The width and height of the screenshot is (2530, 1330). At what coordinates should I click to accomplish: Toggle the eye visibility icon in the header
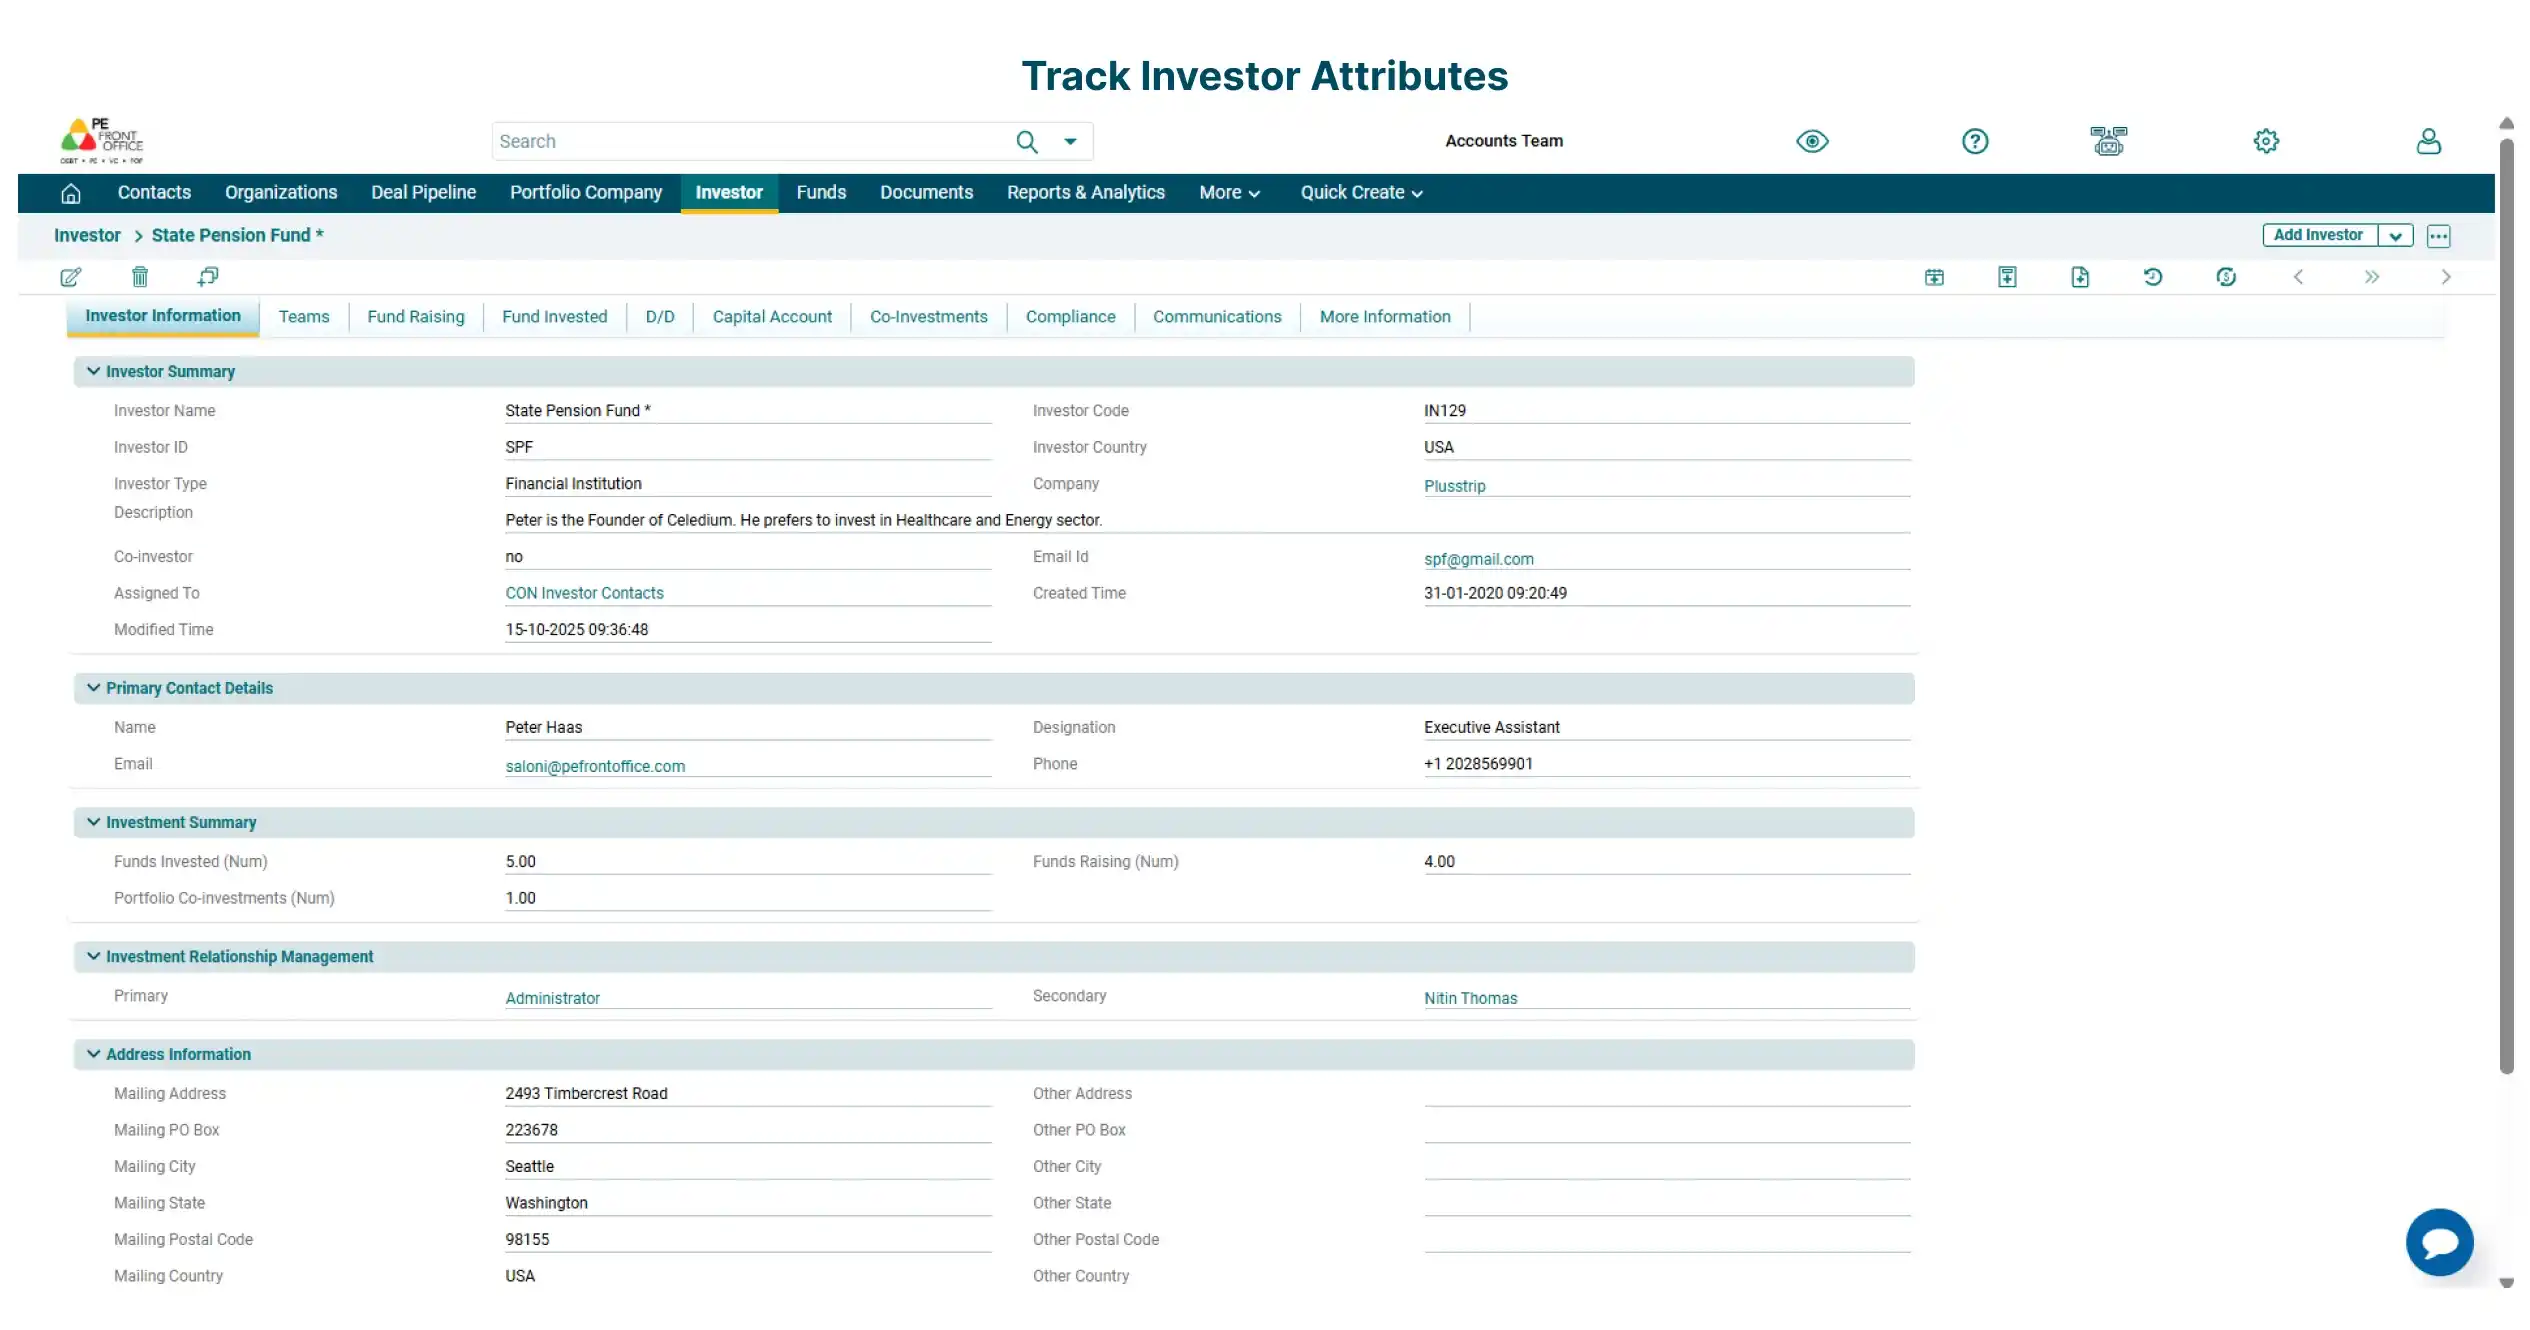pyautogui.click(x=1812, y=141)
